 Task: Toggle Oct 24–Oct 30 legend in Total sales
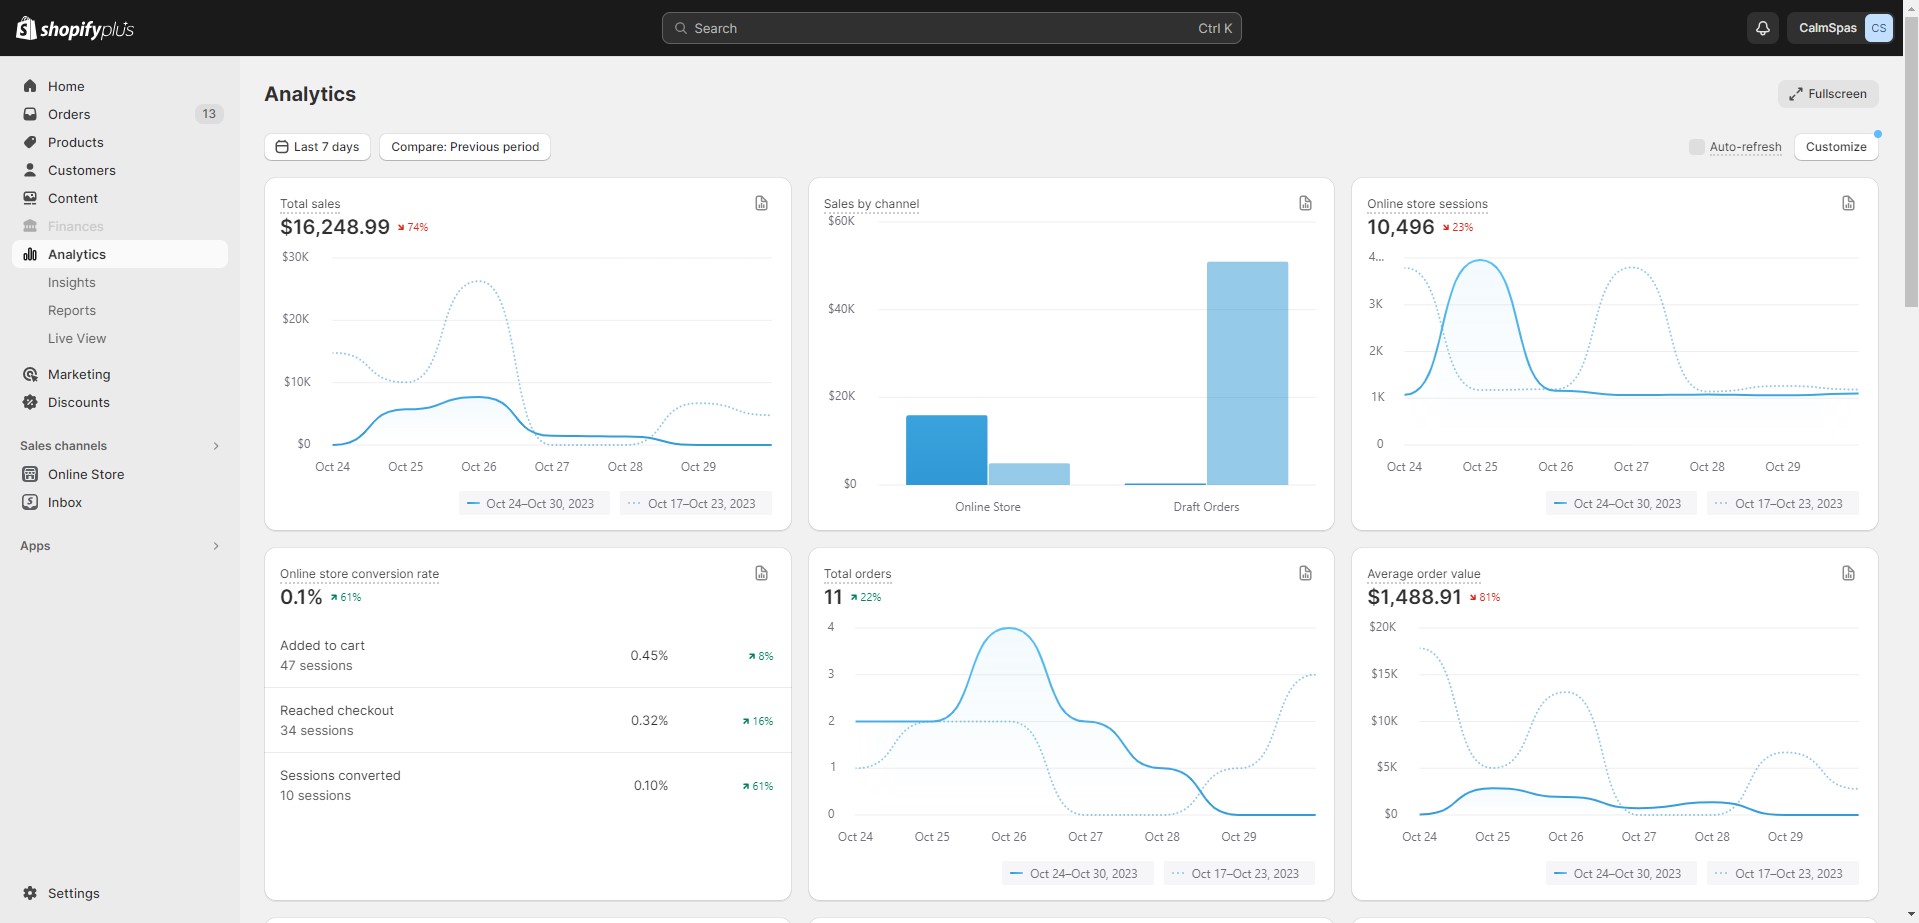pos(531,503)
